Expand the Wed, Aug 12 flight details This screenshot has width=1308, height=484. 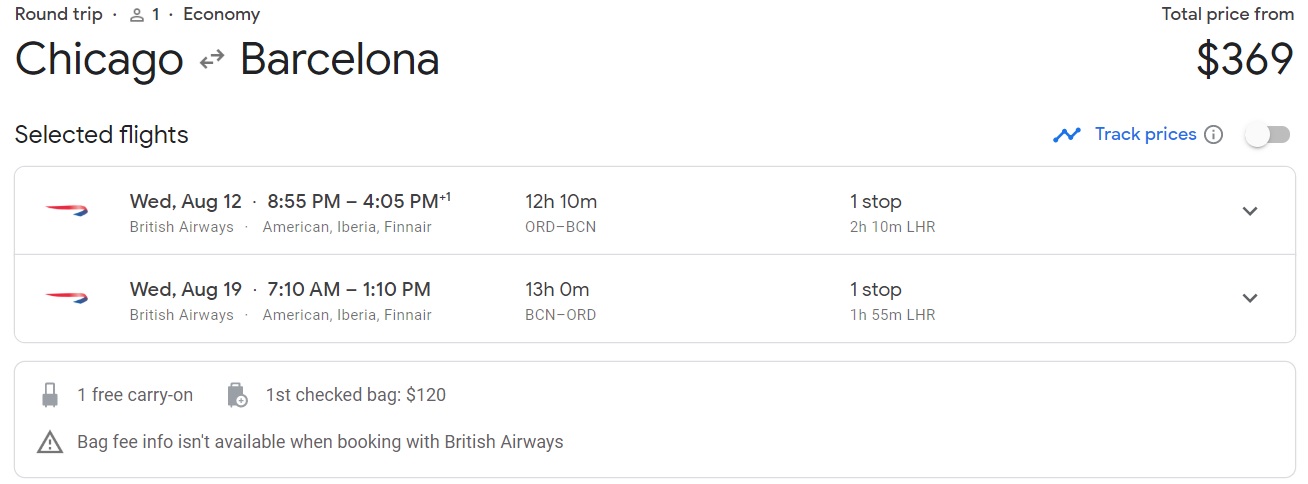click(x=1250, y=211)
